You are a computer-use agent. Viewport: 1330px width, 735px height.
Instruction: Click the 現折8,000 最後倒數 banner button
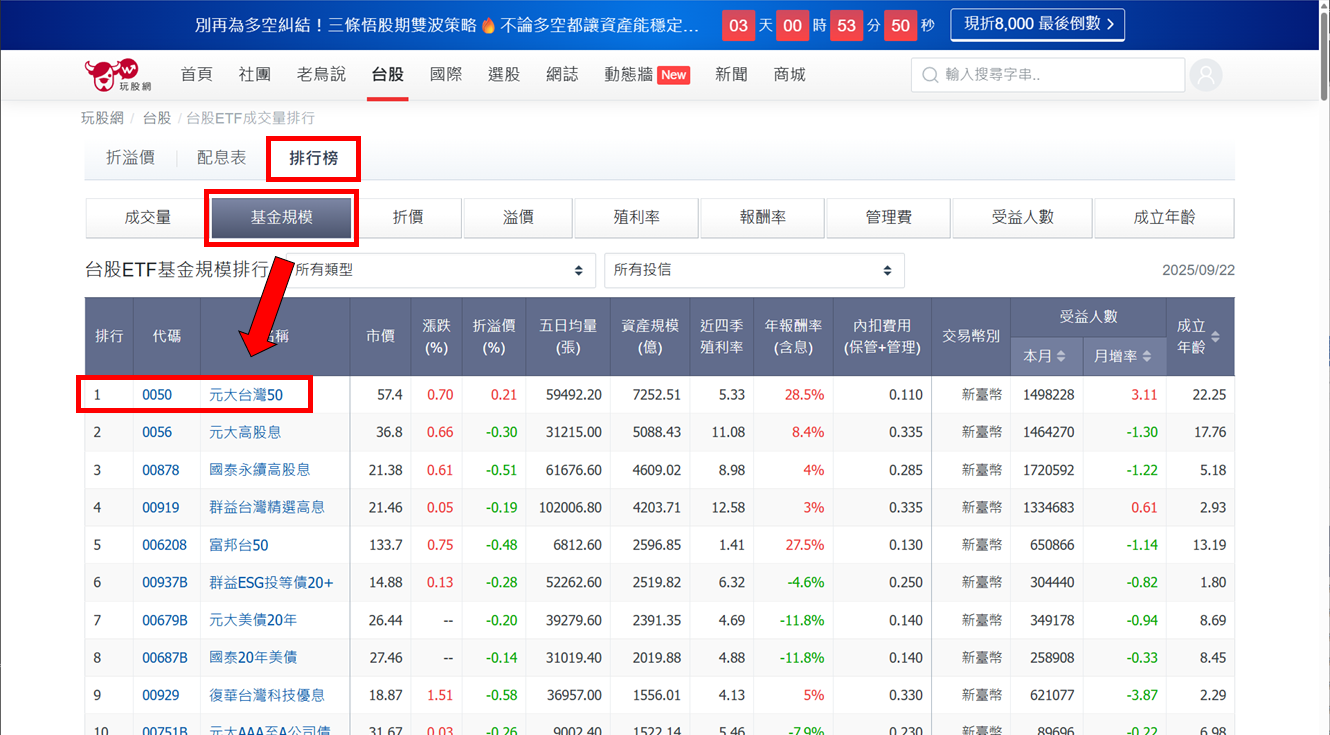1037,25
